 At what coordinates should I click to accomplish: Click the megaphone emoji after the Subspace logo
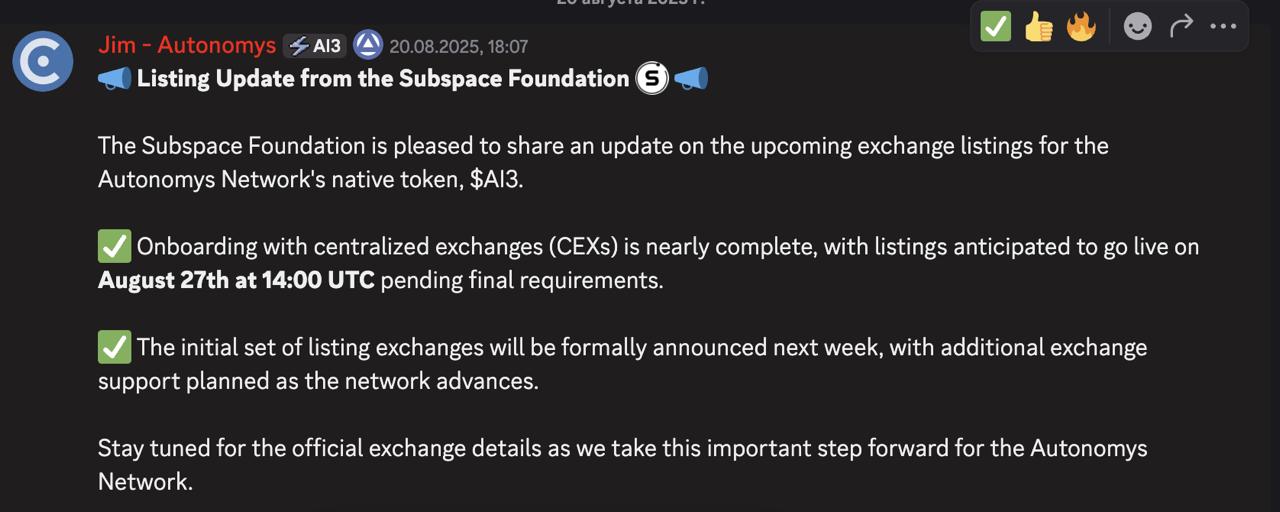click(691, 78)
